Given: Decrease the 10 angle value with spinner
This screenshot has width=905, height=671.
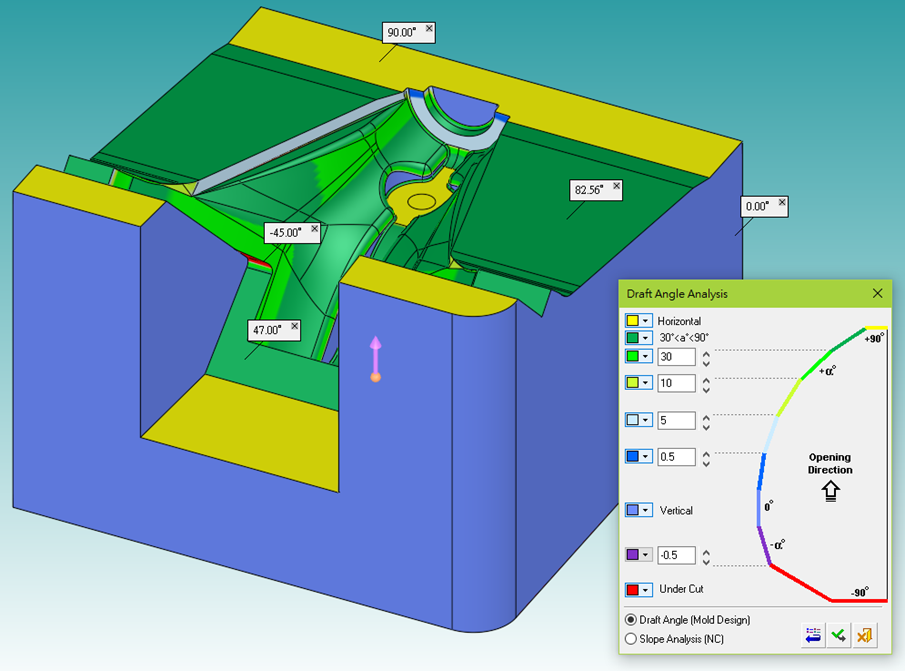Looking at the screenshot, I should click(706, 390).
